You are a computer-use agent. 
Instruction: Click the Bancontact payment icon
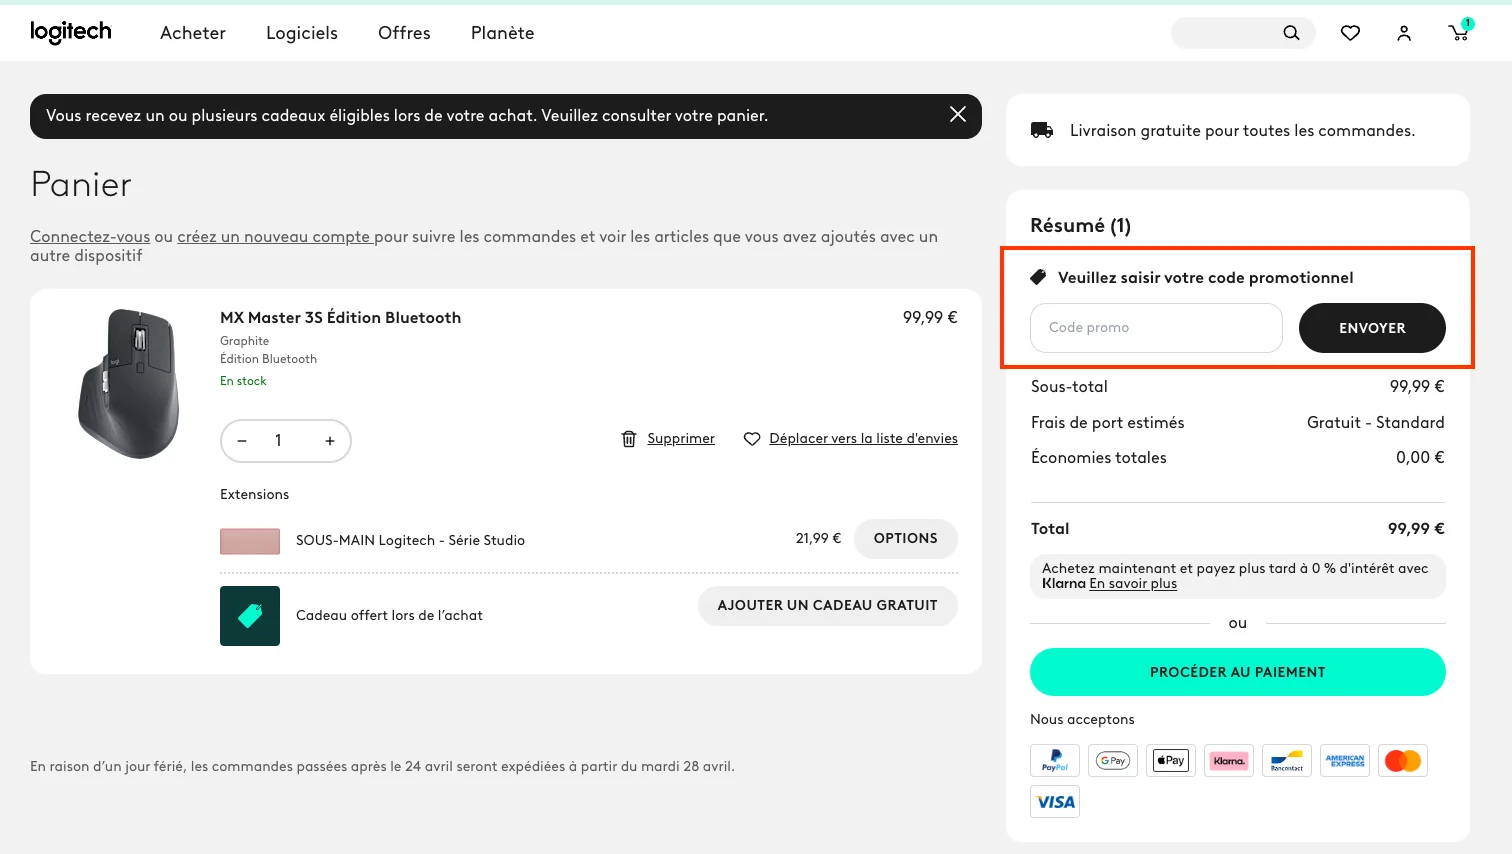click(1287, 761)
